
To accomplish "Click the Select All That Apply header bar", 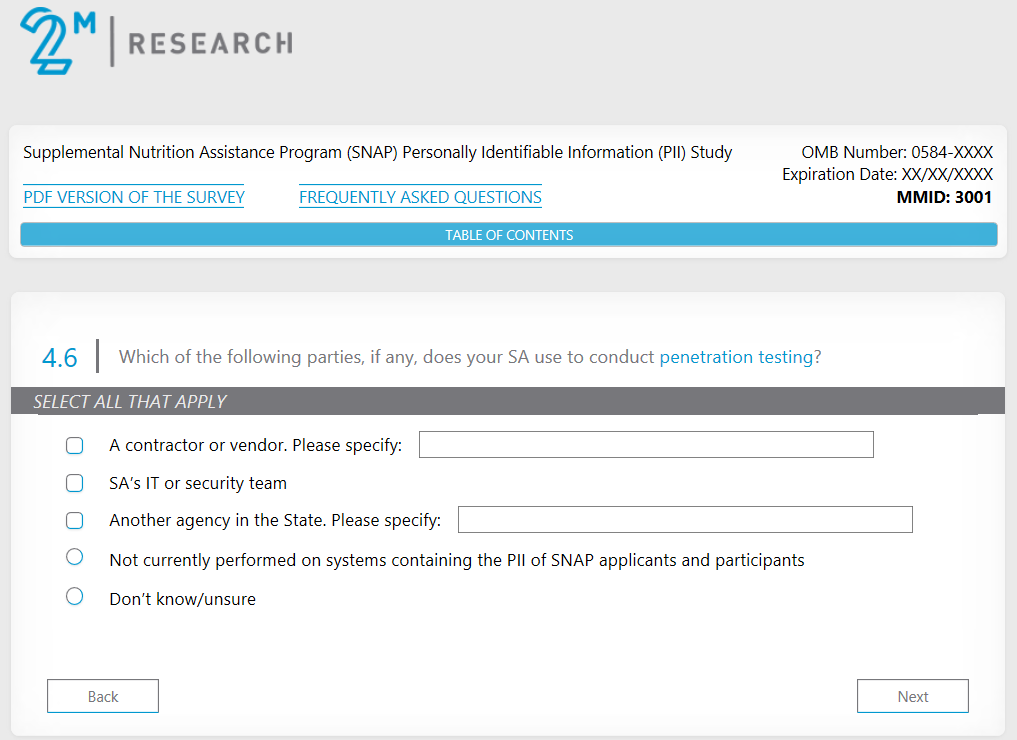I will coord(508,402).
